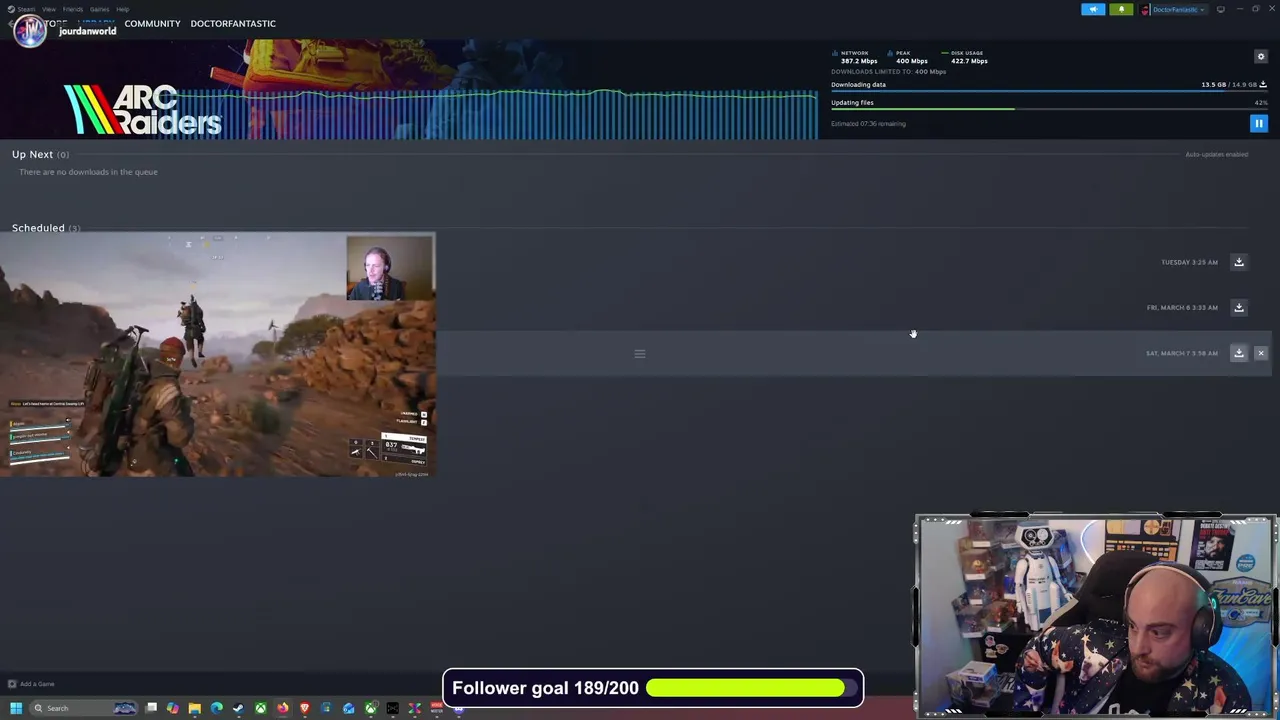Enter Big Picture mode monitor icon
Viewport: 1280px width, 720px height.
point(1221,9)
